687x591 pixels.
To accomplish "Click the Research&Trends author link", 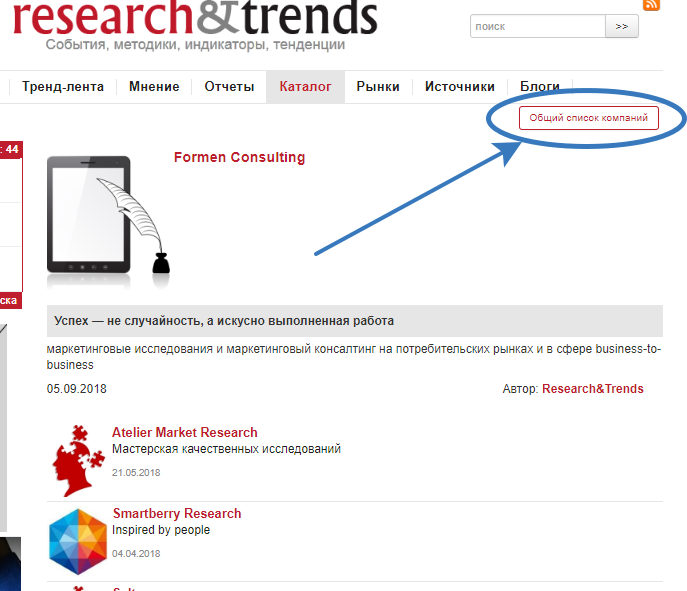I will 592,389.
